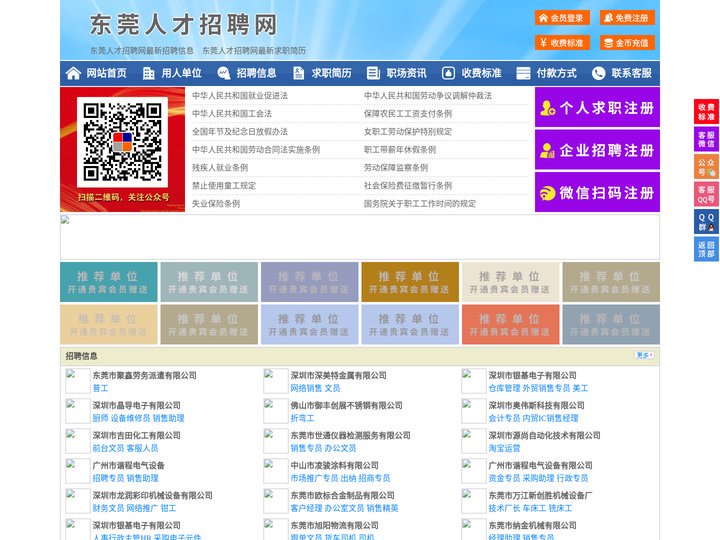Image resolution: width=720 pixels, height=540 pixels.
Task: Click the document icon beside 求职简历
Action: (298, 73)
